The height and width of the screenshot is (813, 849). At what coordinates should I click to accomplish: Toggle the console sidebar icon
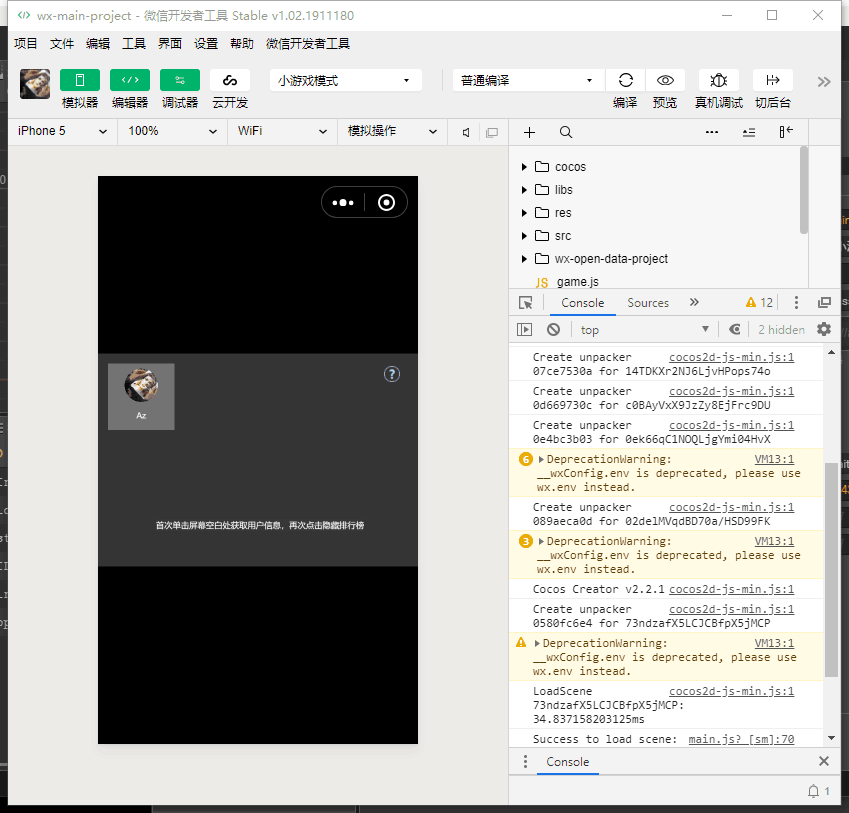(x=524, y=329)
